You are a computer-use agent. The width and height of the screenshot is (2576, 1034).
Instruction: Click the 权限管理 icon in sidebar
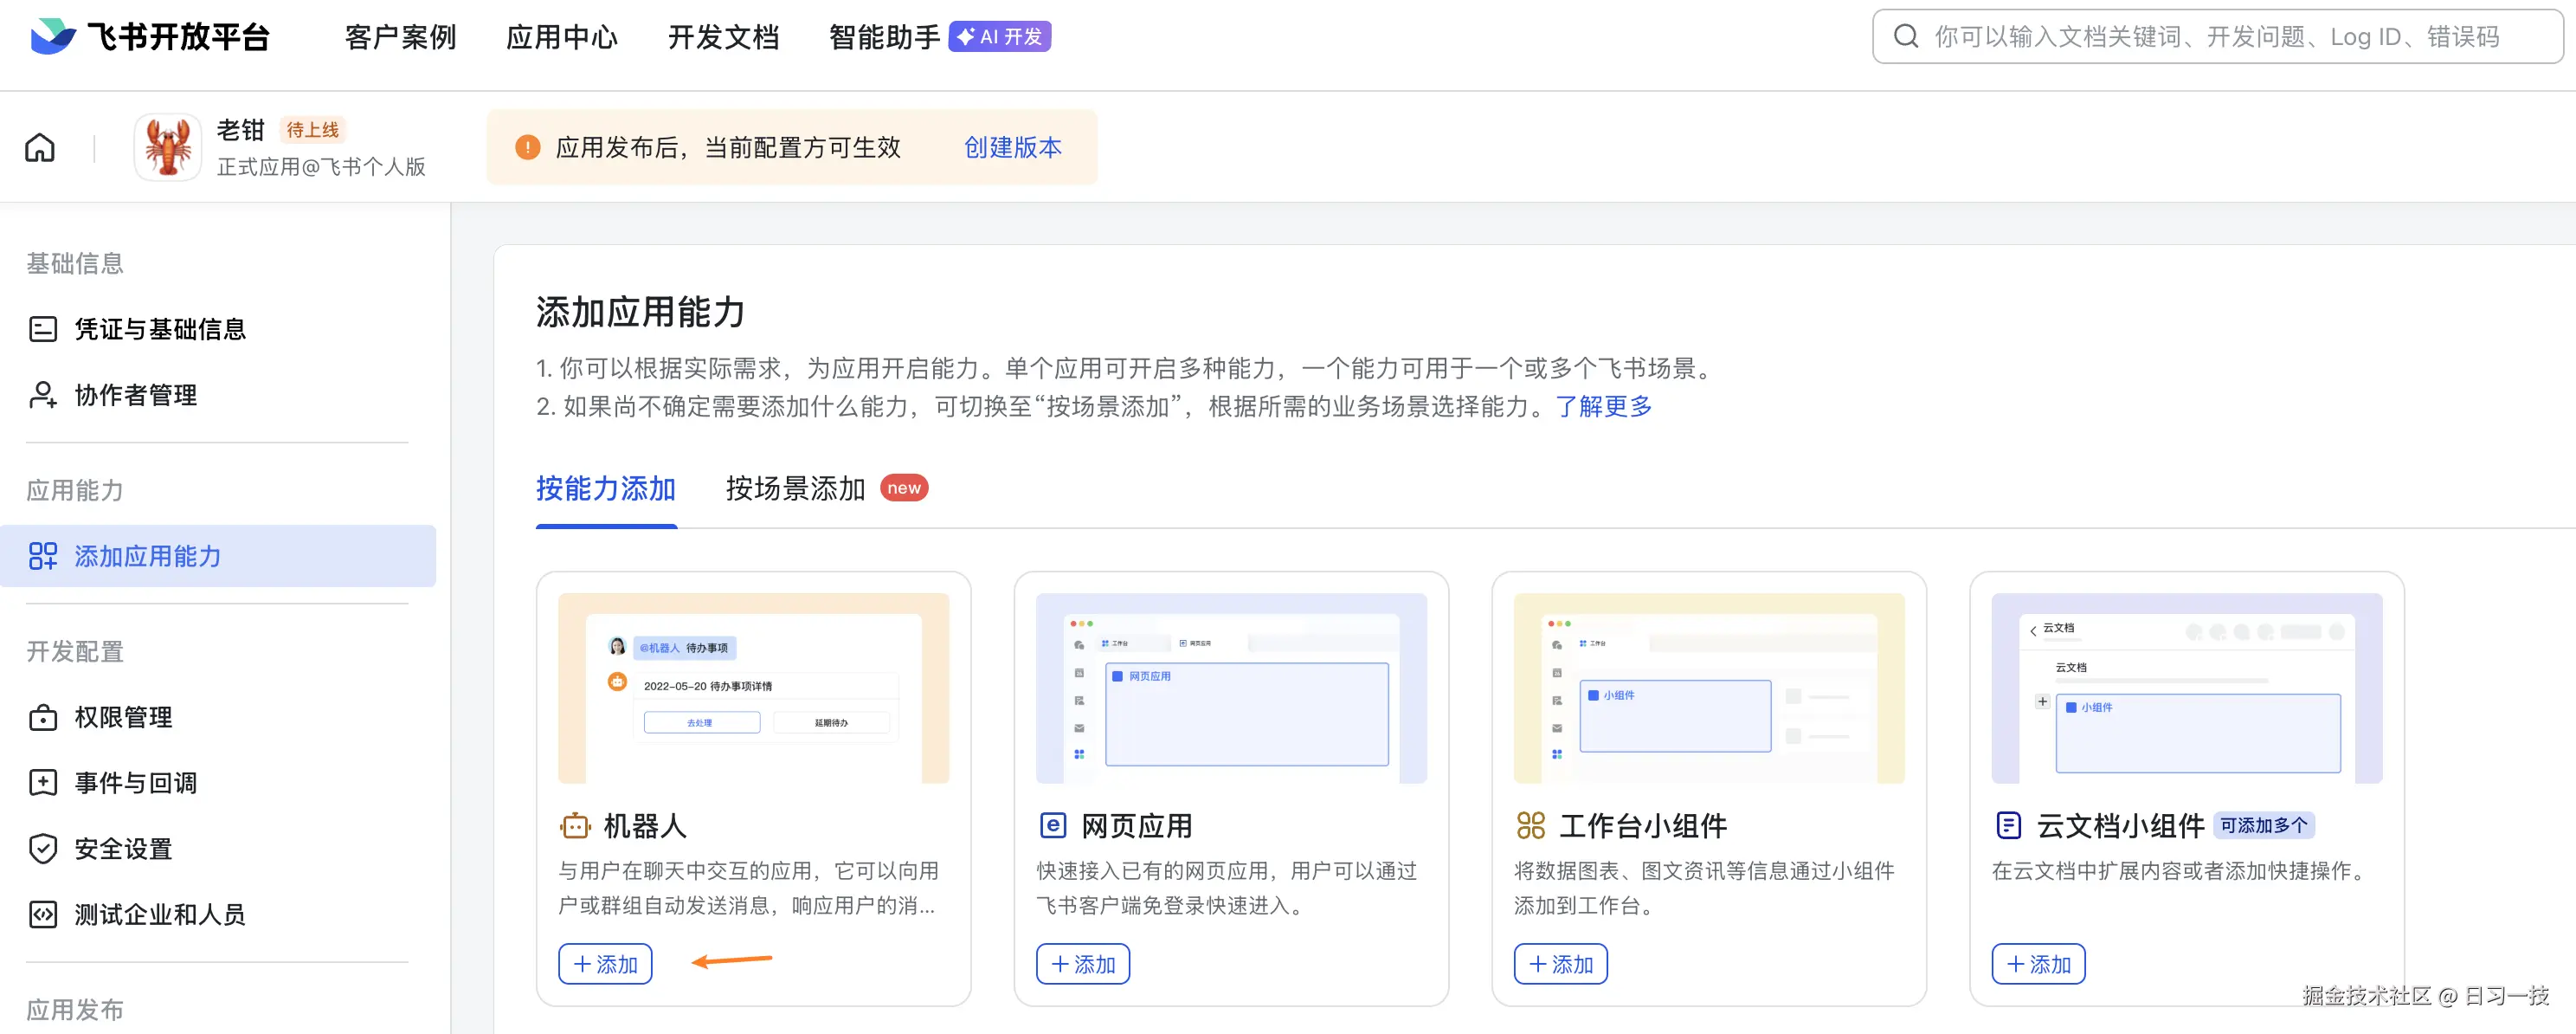pos(43,717)
